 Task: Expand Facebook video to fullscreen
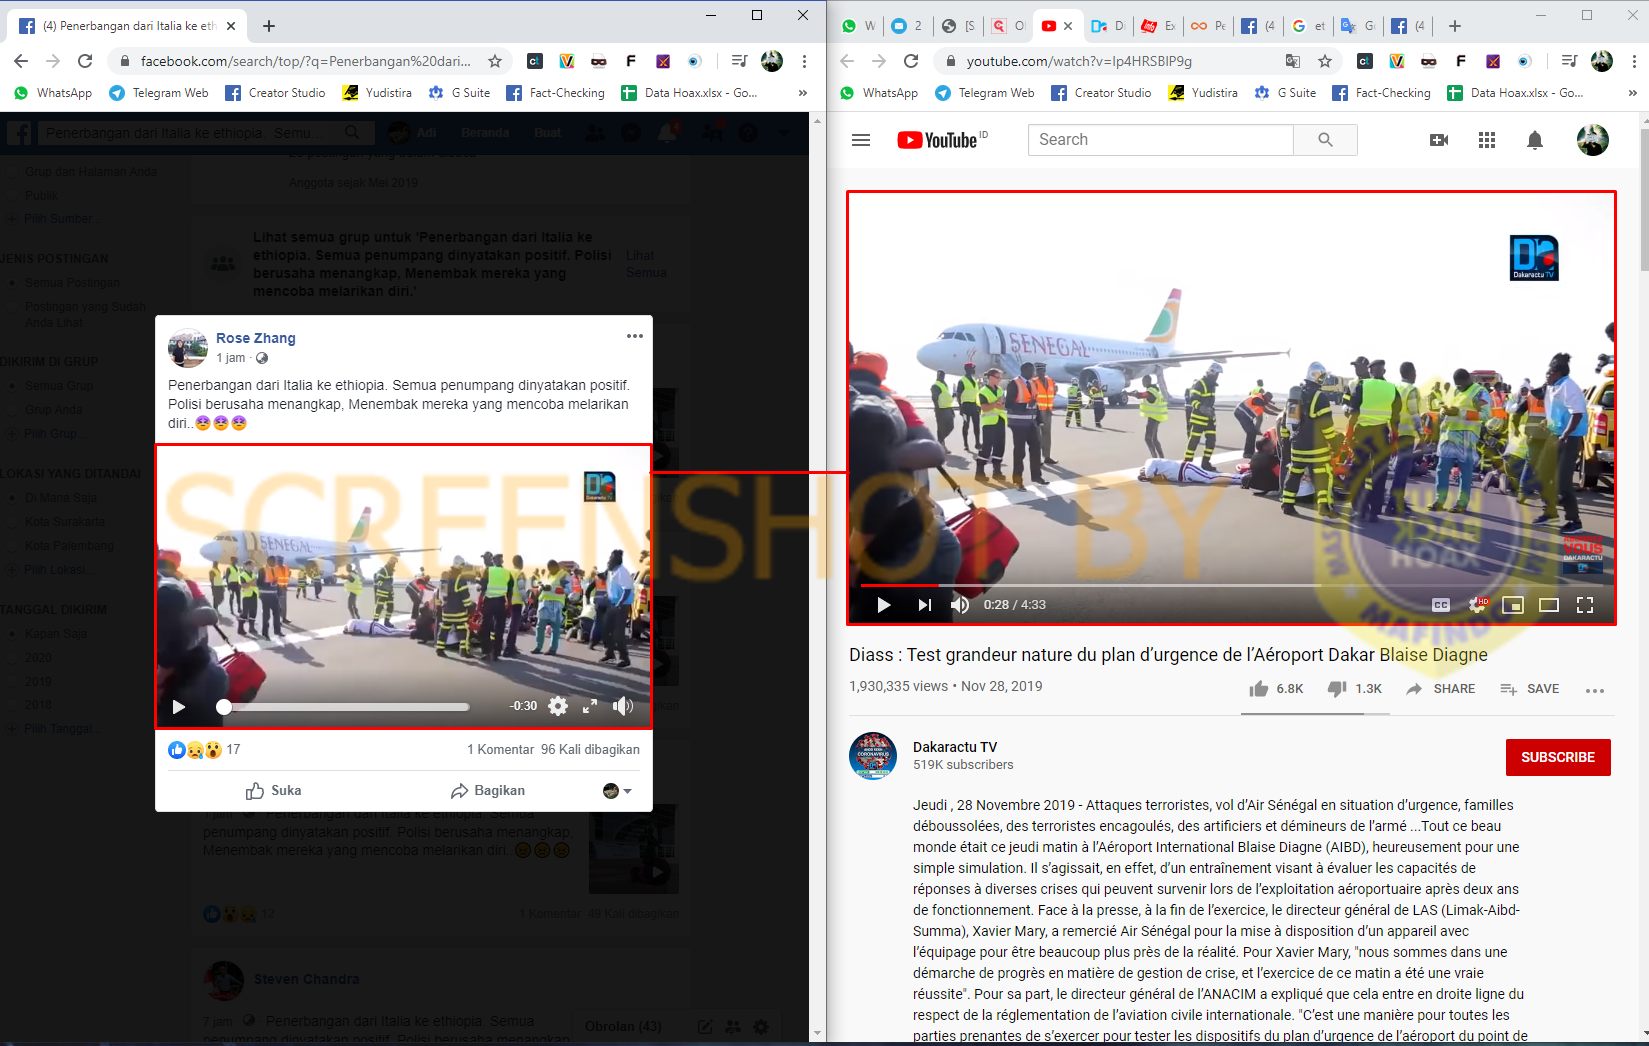(590, 706)
